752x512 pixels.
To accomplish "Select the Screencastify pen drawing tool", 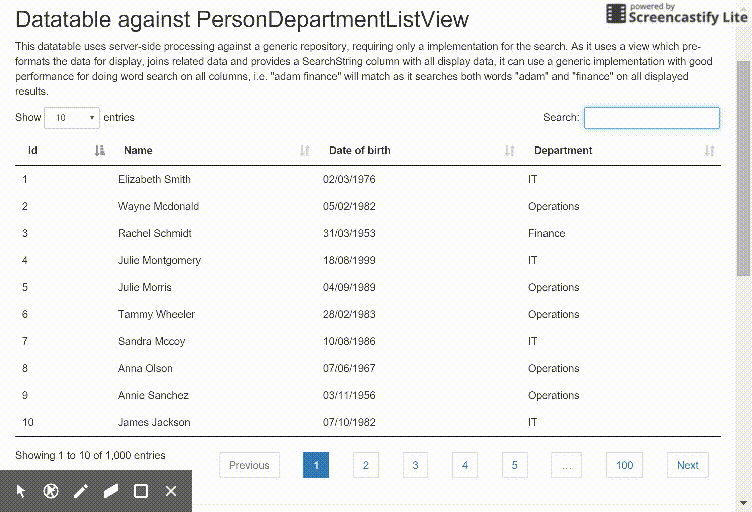I will click(81, 491).
